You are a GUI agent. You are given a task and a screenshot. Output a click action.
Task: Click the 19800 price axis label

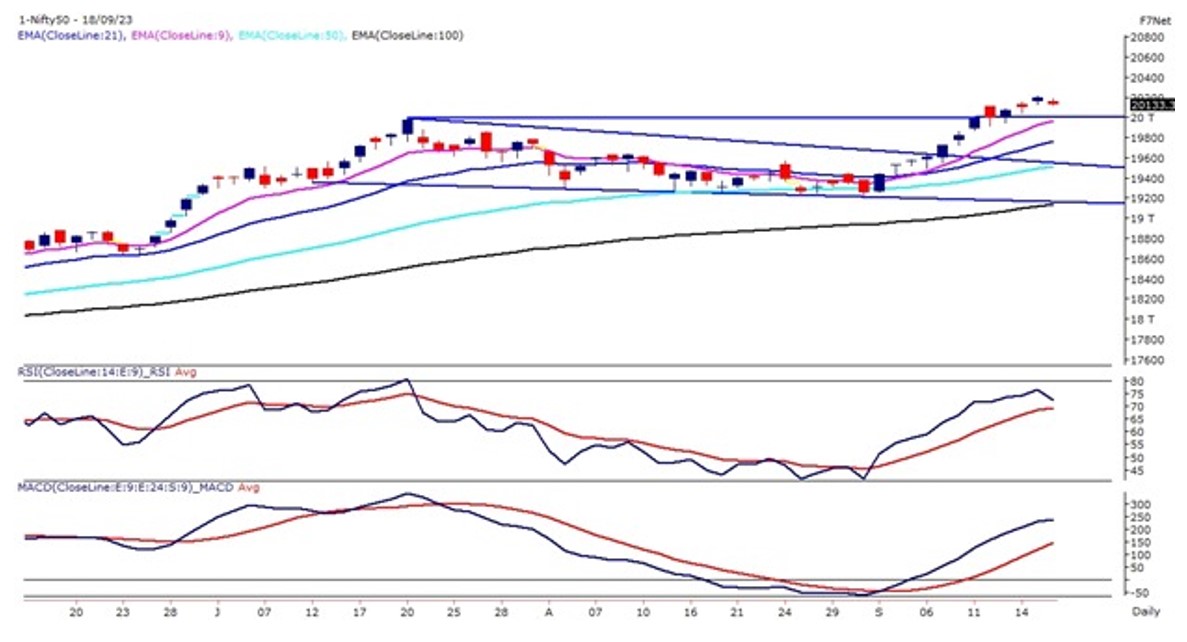pos(1148,138)
